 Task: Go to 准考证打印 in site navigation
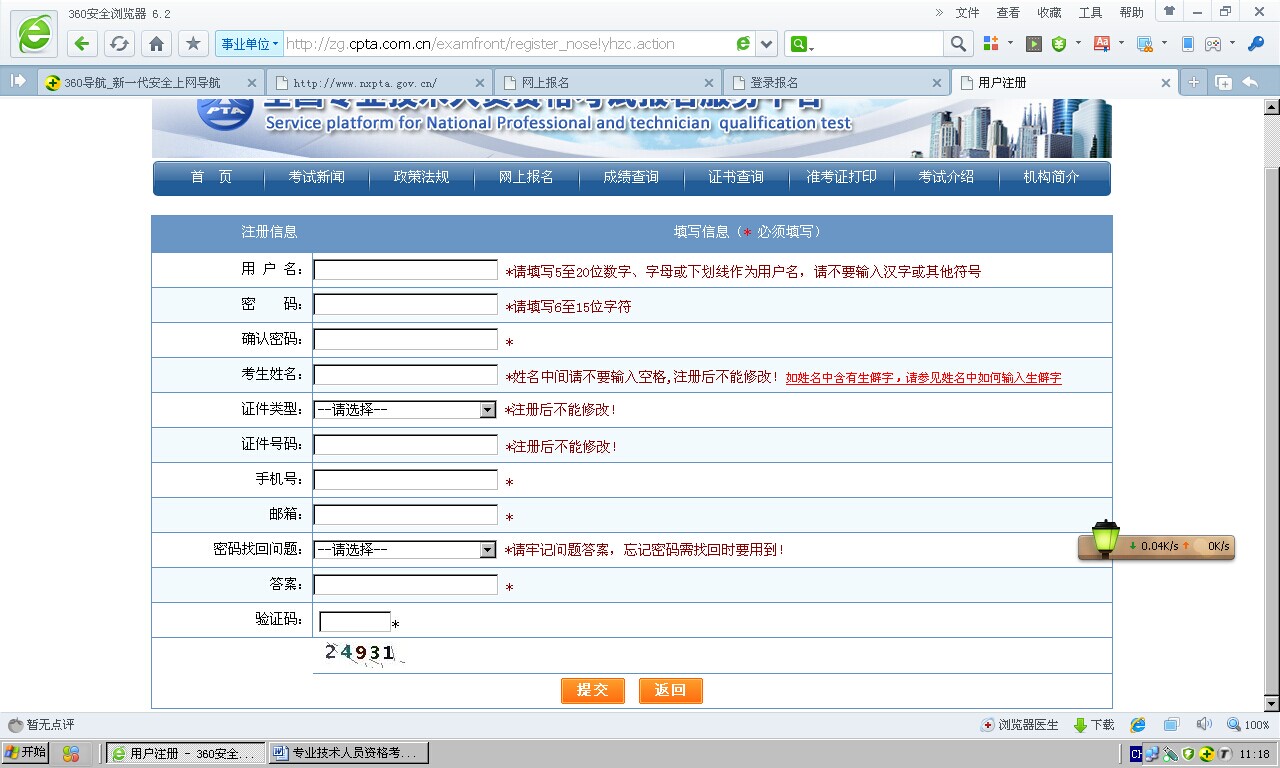(x=841, y=177)
